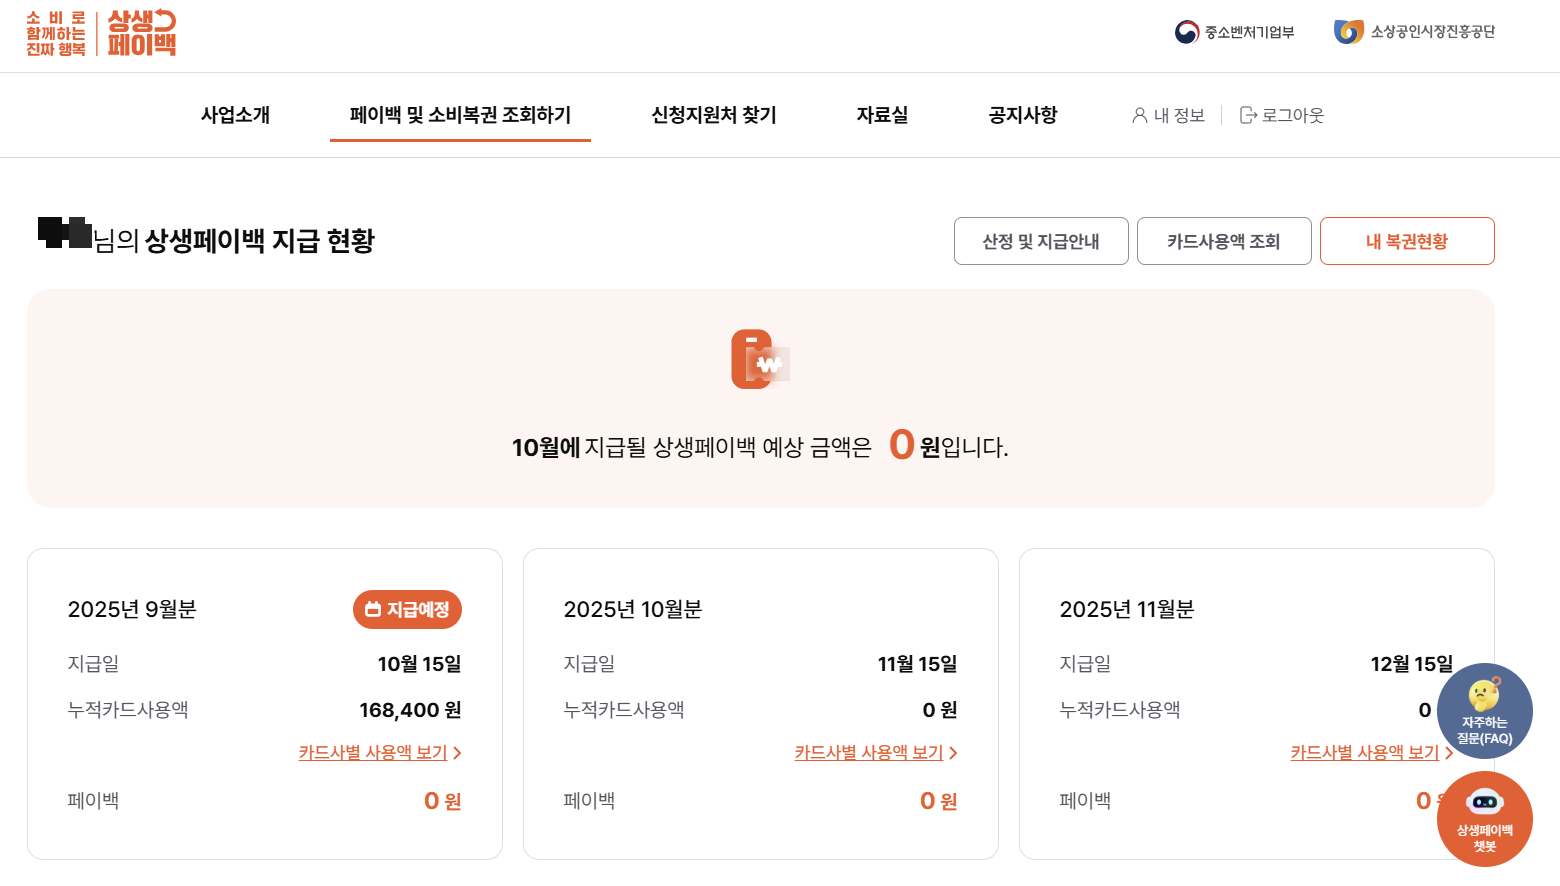Open the 공지사항 menu item
The image size is (1560, 886).
point(1021,115)
